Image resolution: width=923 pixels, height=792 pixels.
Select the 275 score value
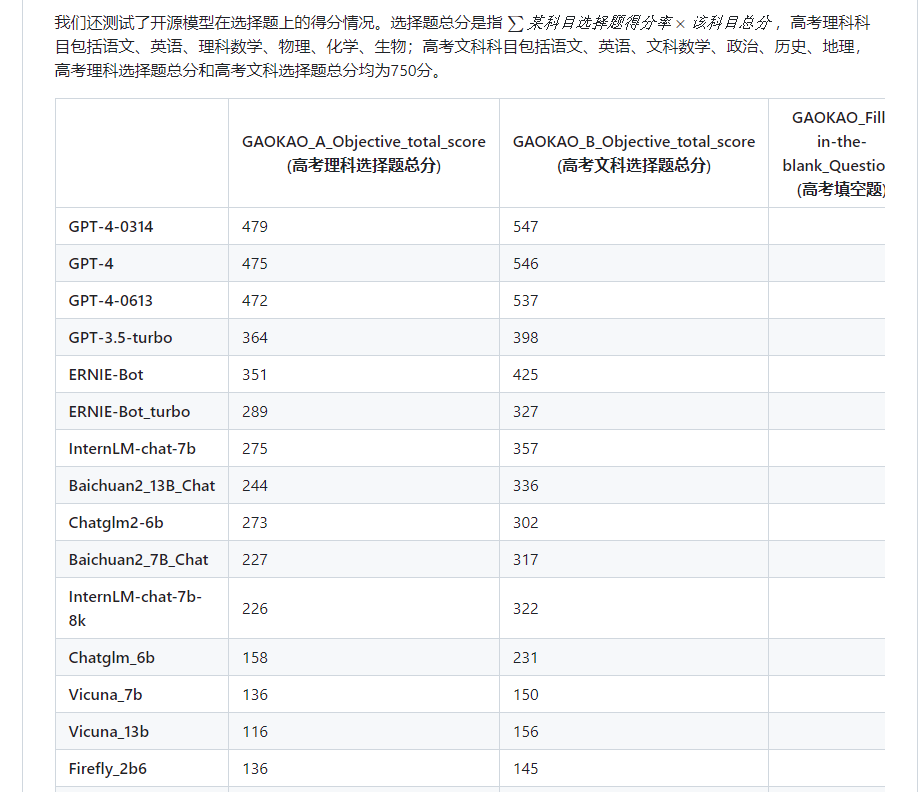(255, 449)
